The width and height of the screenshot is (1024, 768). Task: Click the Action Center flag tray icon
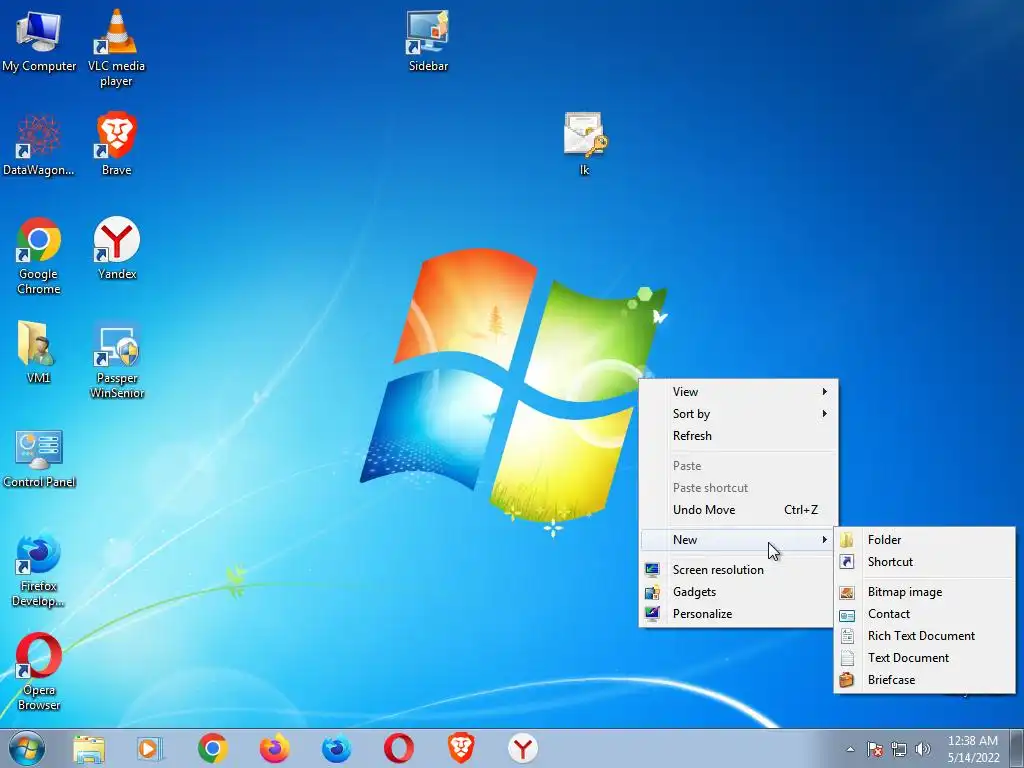tap(874, 749)
